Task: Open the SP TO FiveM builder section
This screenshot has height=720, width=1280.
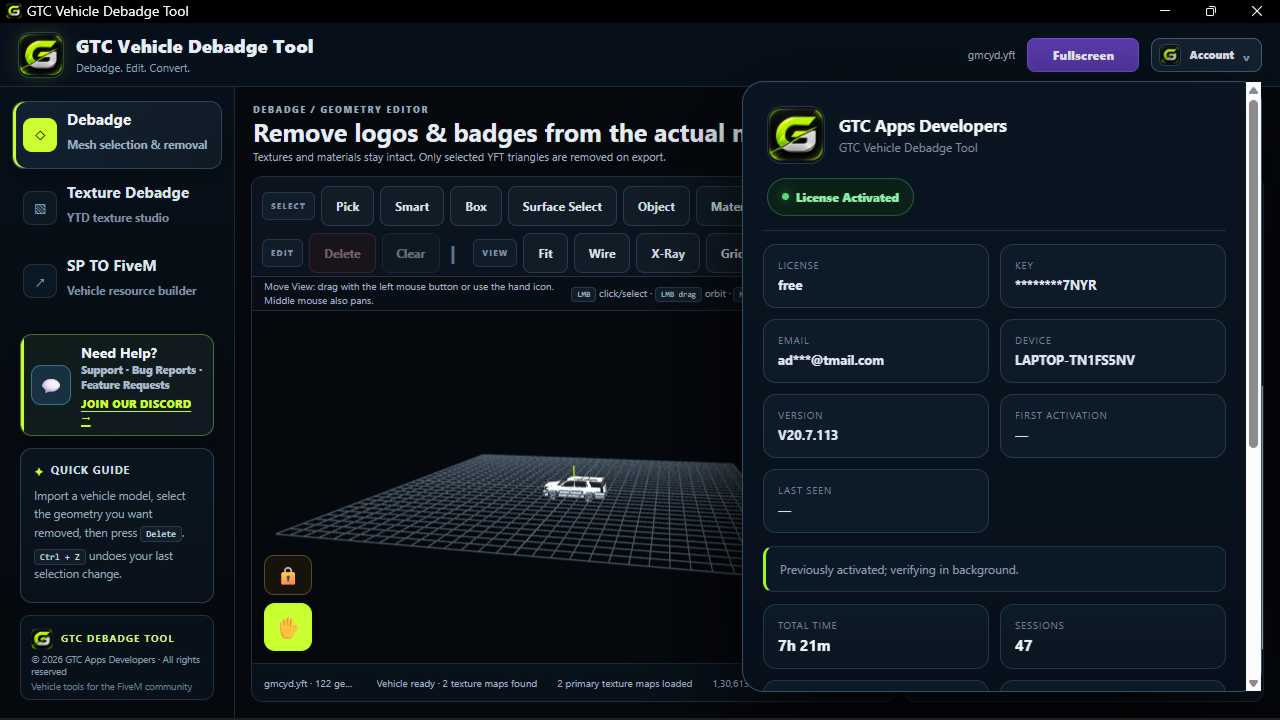Action: click(118, 278)
